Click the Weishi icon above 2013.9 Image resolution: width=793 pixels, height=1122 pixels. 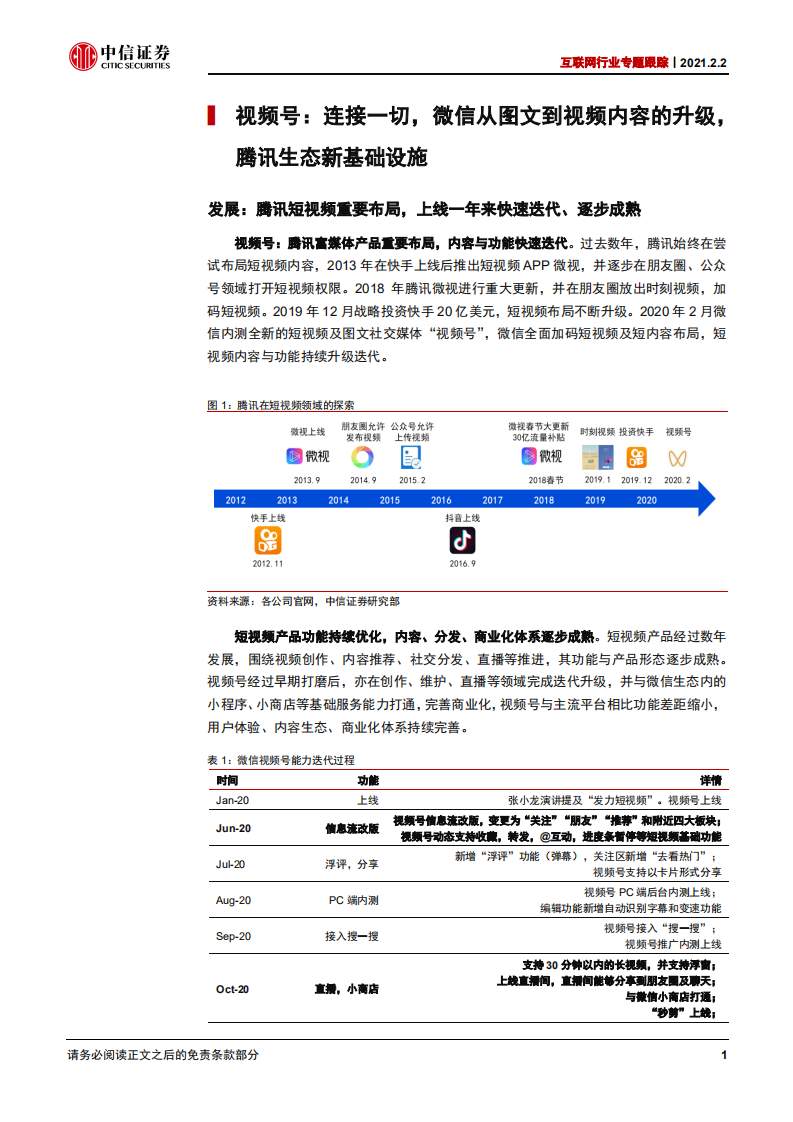point(295,456)
